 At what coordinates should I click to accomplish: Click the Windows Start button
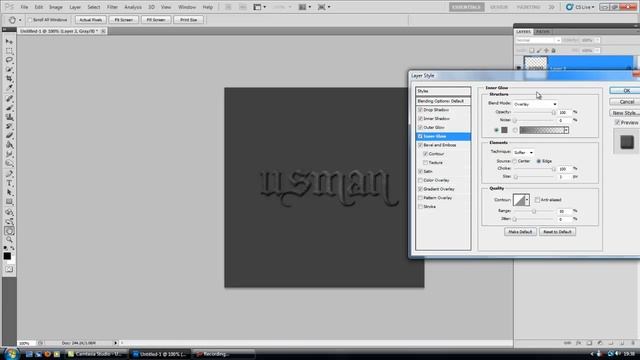coord(11,354)
